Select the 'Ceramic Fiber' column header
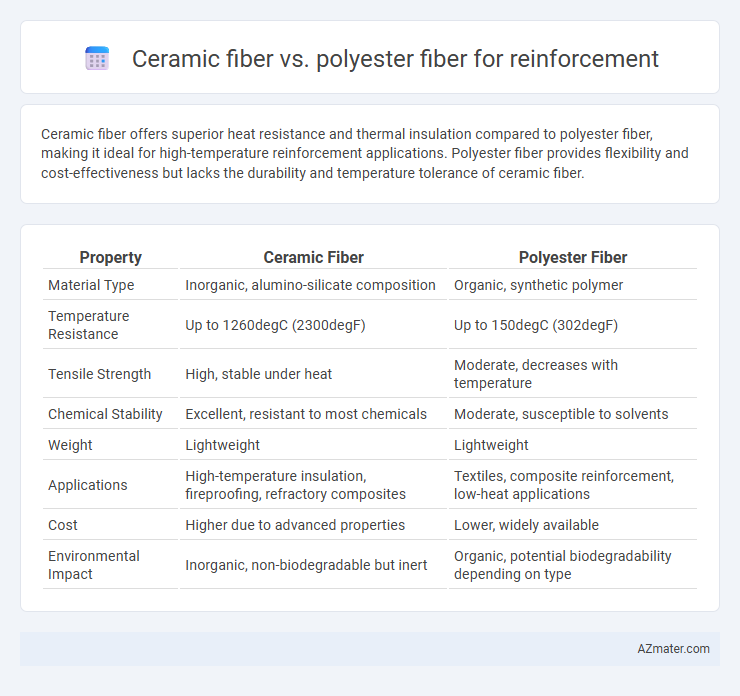The image size is (740, 696). point(313,257)
